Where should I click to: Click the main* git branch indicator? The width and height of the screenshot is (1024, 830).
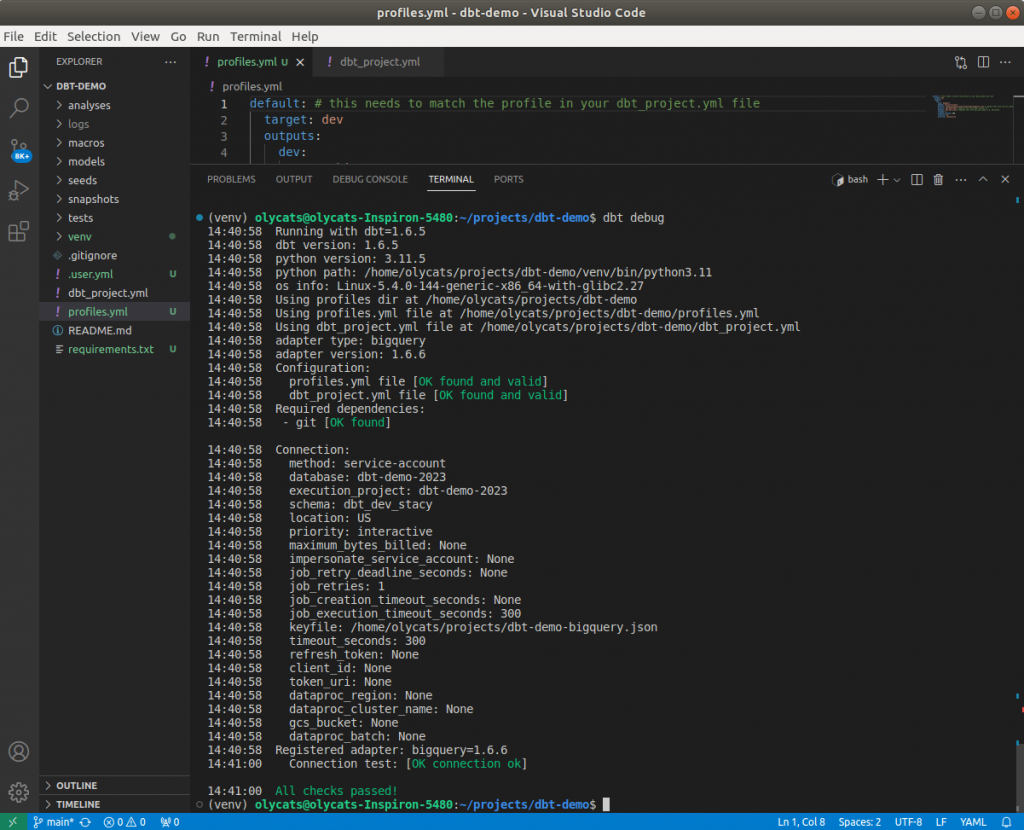click(x=53, y=822)
